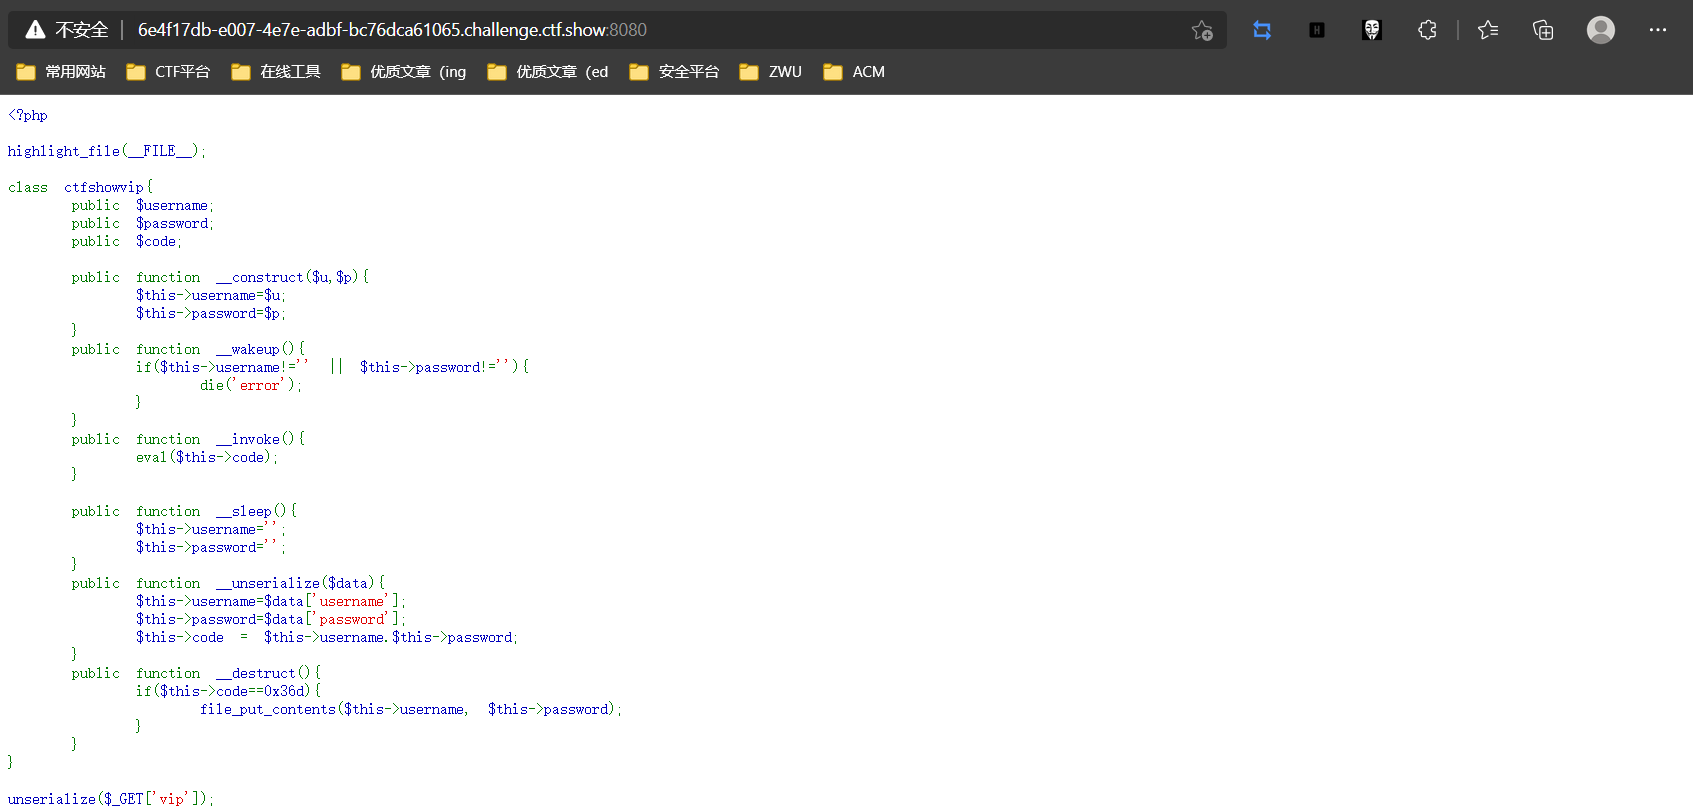This screenshot has height=810, width=1693.
Task: Click the '__unserialize($data){' text
Action: [301, 583]
